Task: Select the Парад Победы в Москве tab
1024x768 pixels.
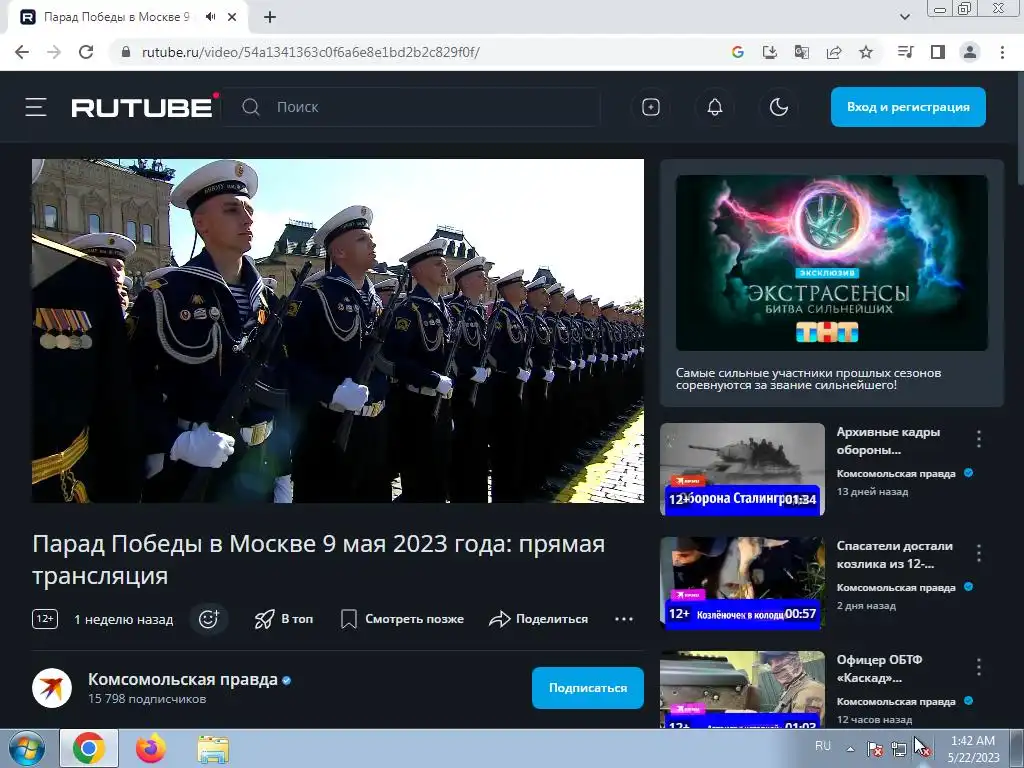Action: pyautogui.click(x=116, y=17)
